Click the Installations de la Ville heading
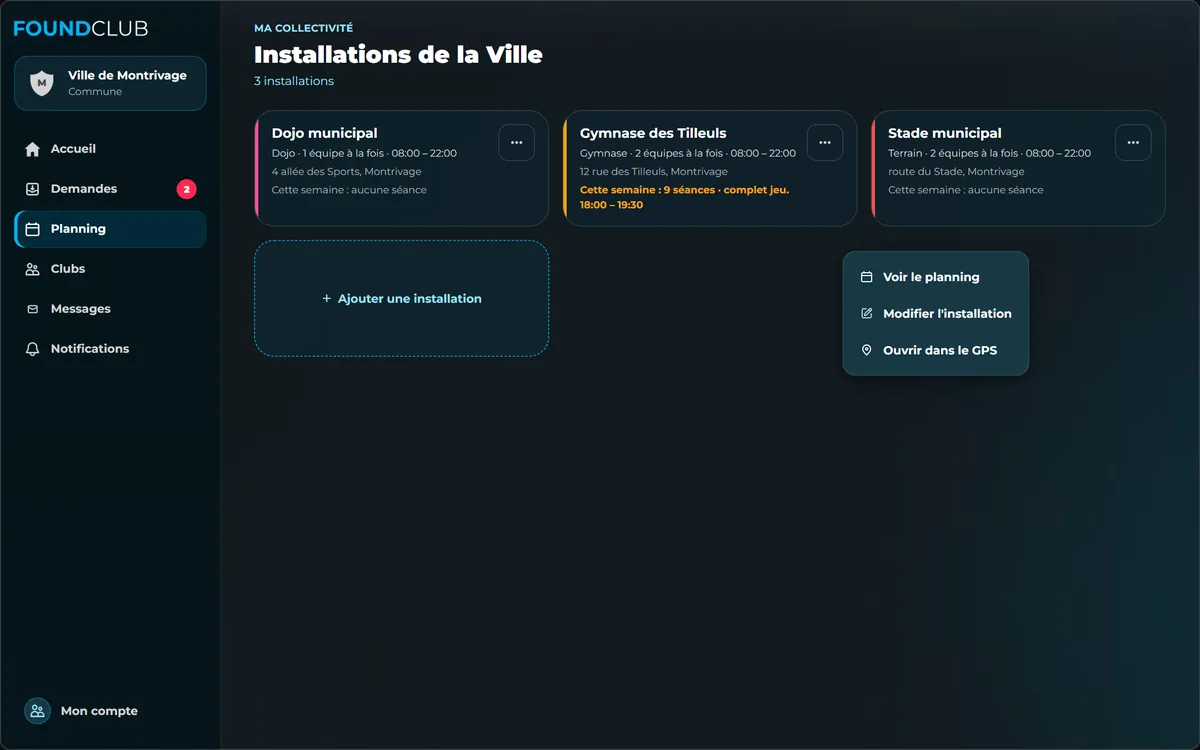The width and height of the screenshot is (1200, 750). [398, 54]
